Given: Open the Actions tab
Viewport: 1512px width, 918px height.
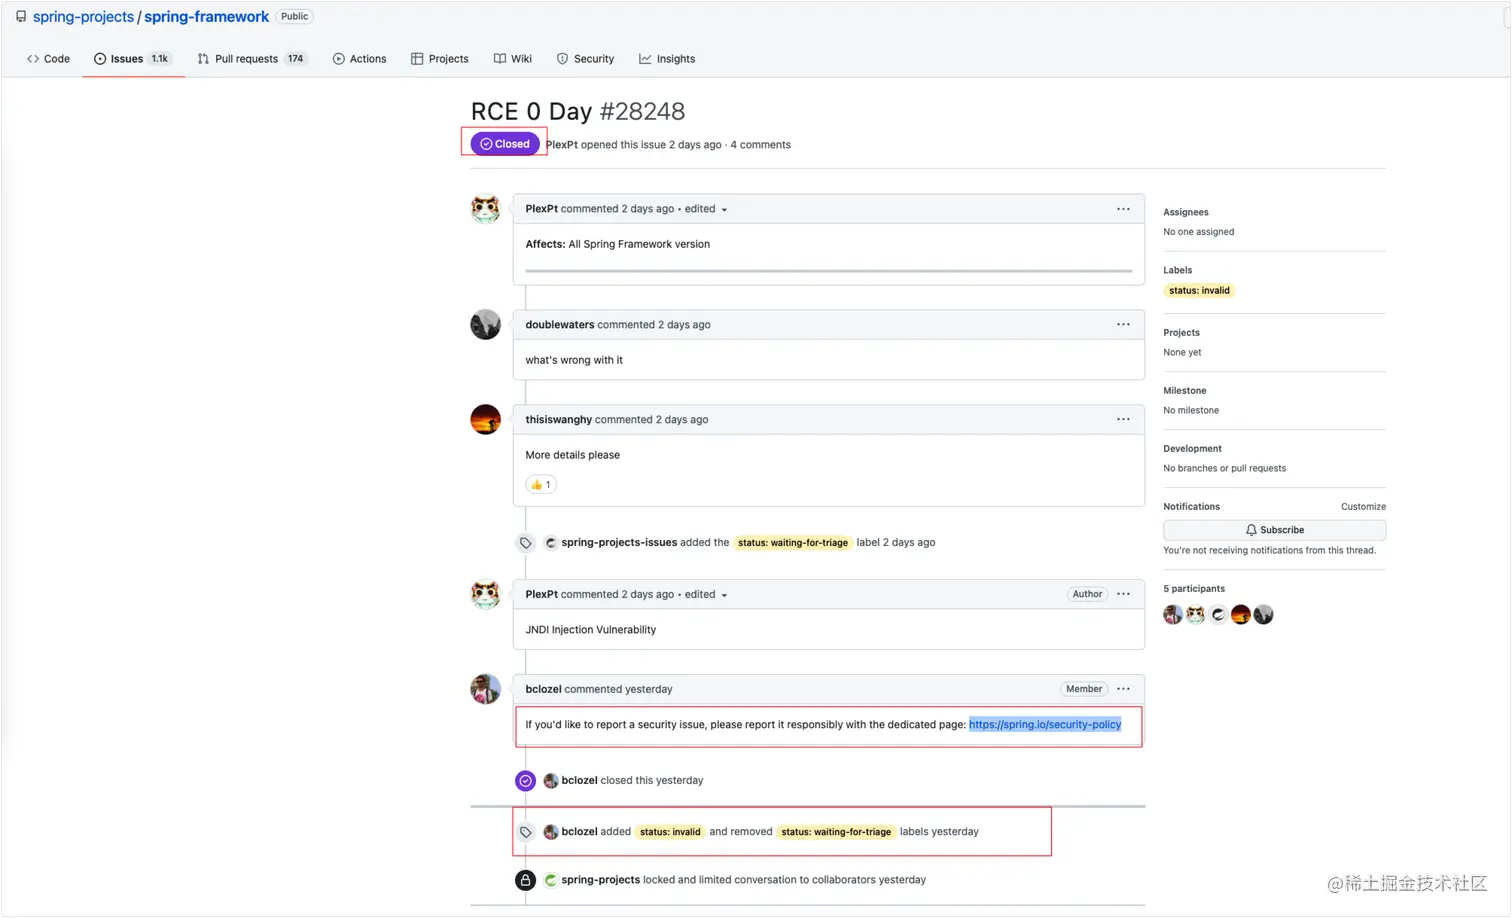Looking at the screenshot, I should [x=359, y=59].
